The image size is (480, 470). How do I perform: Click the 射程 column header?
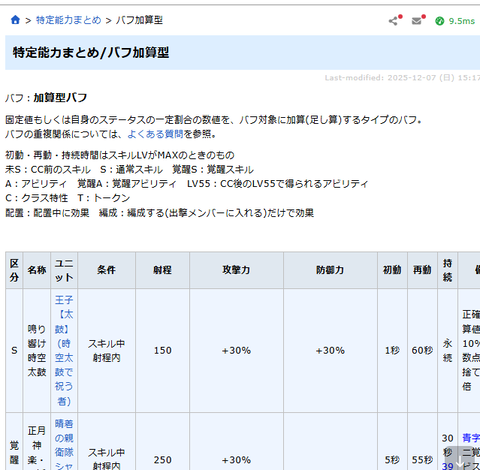tap(162, 270)
